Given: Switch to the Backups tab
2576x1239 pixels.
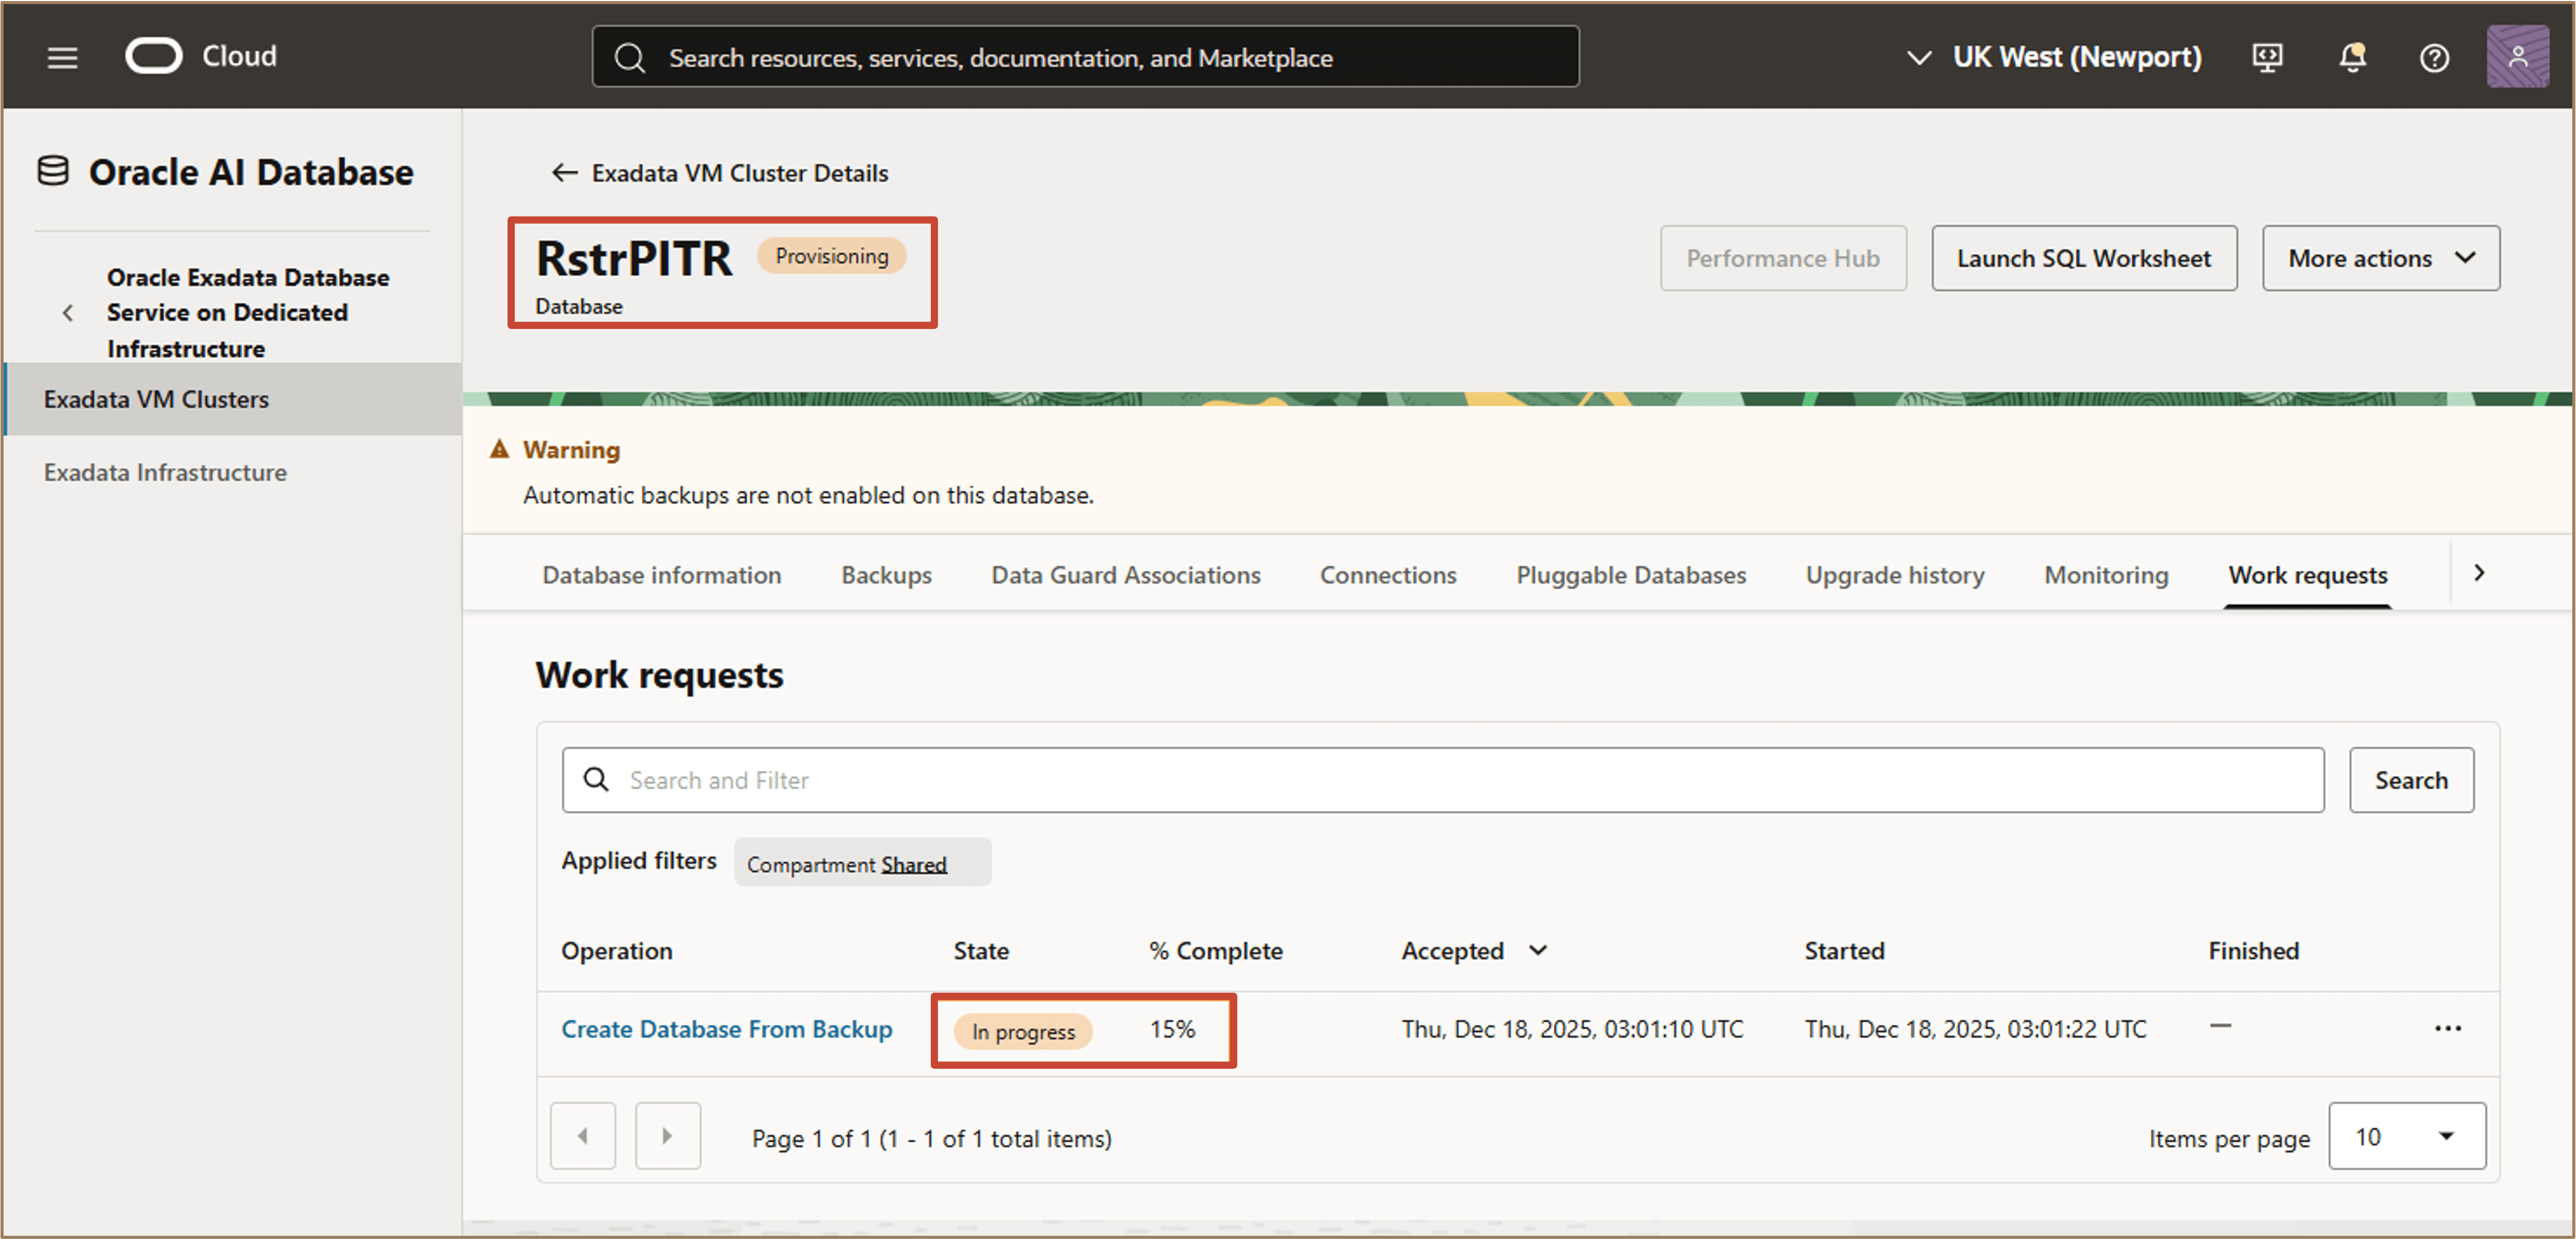Looking at the screenshot, I should click(886, 575).
